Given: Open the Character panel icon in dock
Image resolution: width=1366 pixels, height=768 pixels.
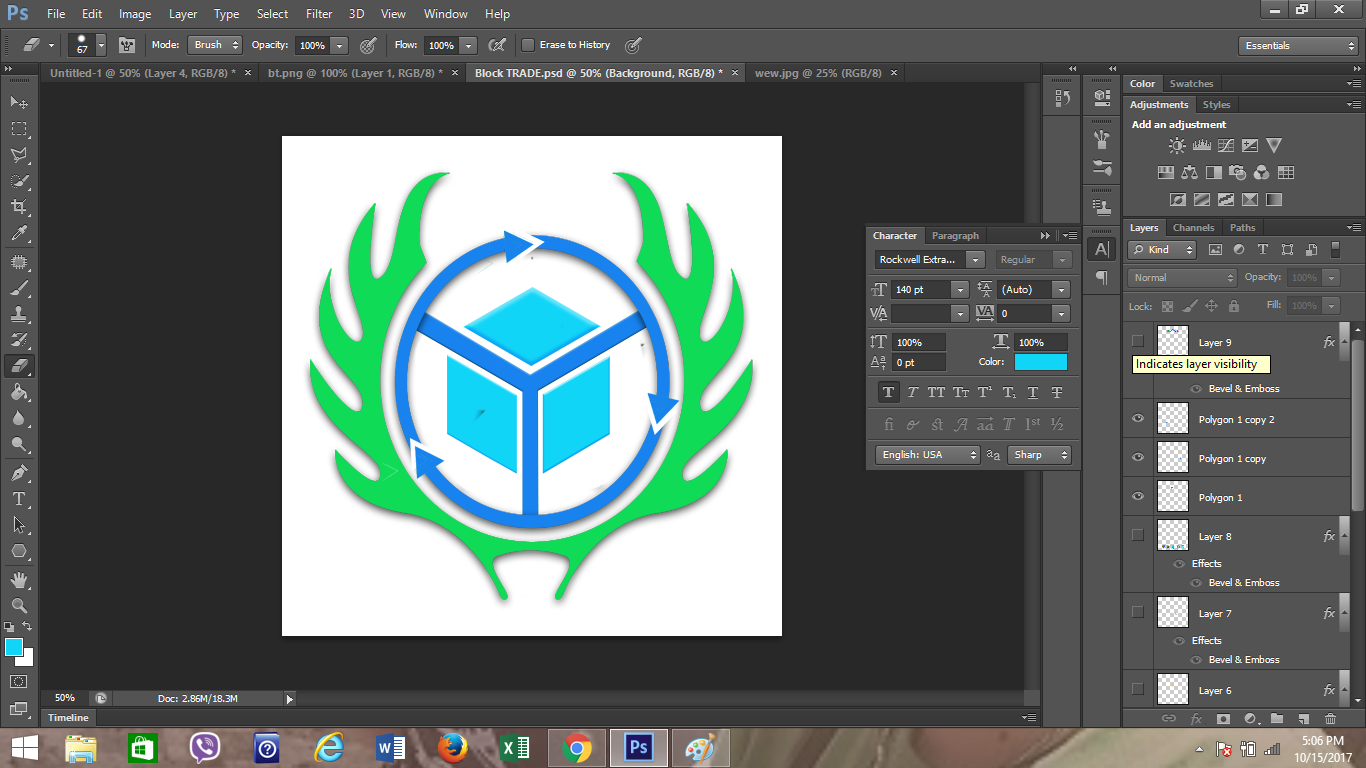Looking at the screenshot, I should point(1101,249).
